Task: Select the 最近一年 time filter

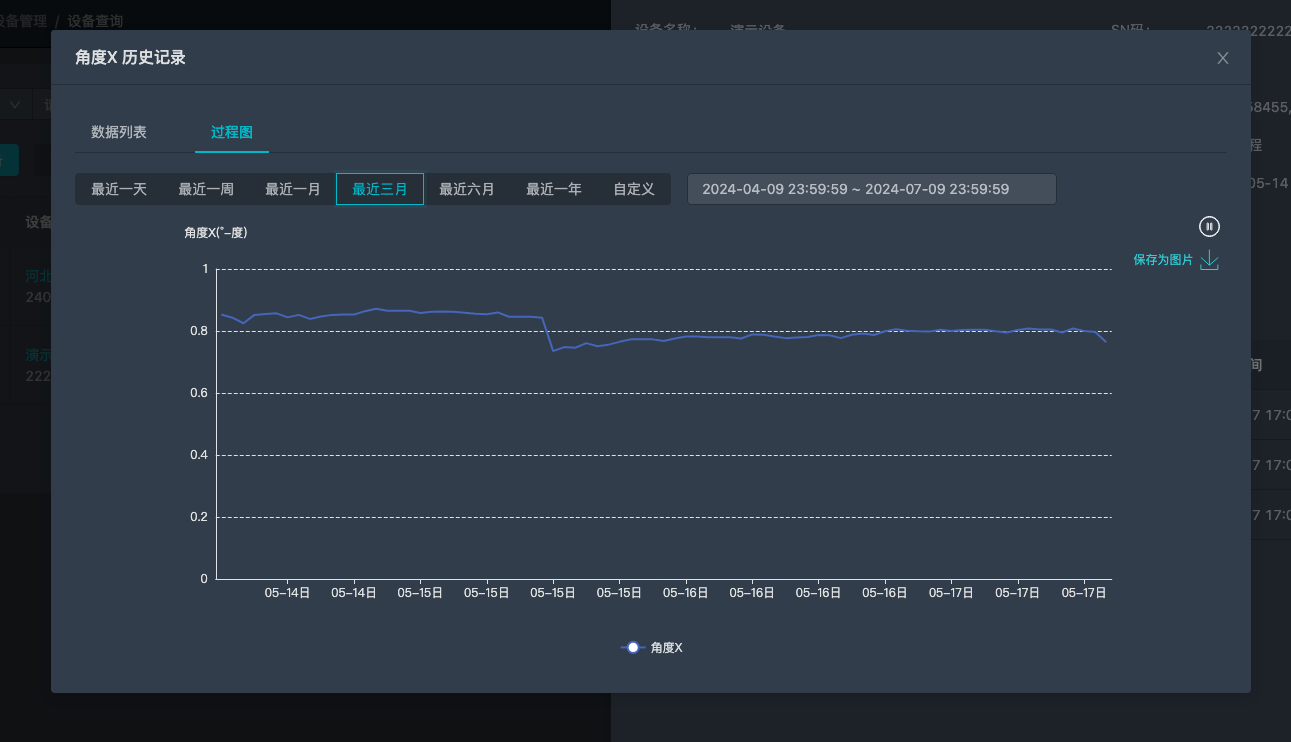Action: [x=553, y=188]
